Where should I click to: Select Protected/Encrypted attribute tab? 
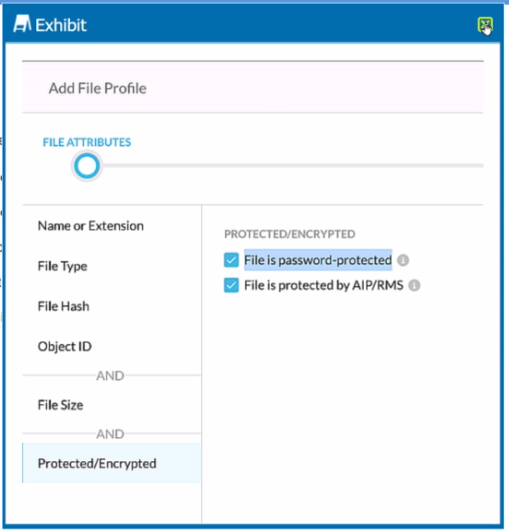pyautogui.click(x=112, y=463)
